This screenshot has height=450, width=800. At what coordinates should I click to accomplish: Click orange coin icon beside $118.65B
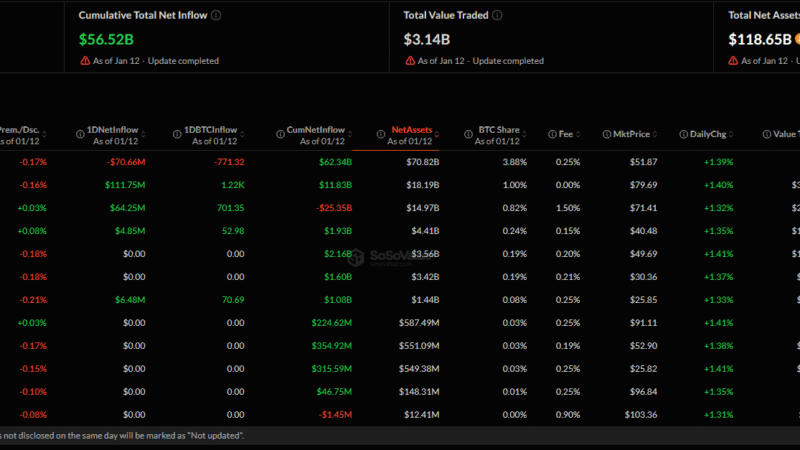click(x=798, y=40)
